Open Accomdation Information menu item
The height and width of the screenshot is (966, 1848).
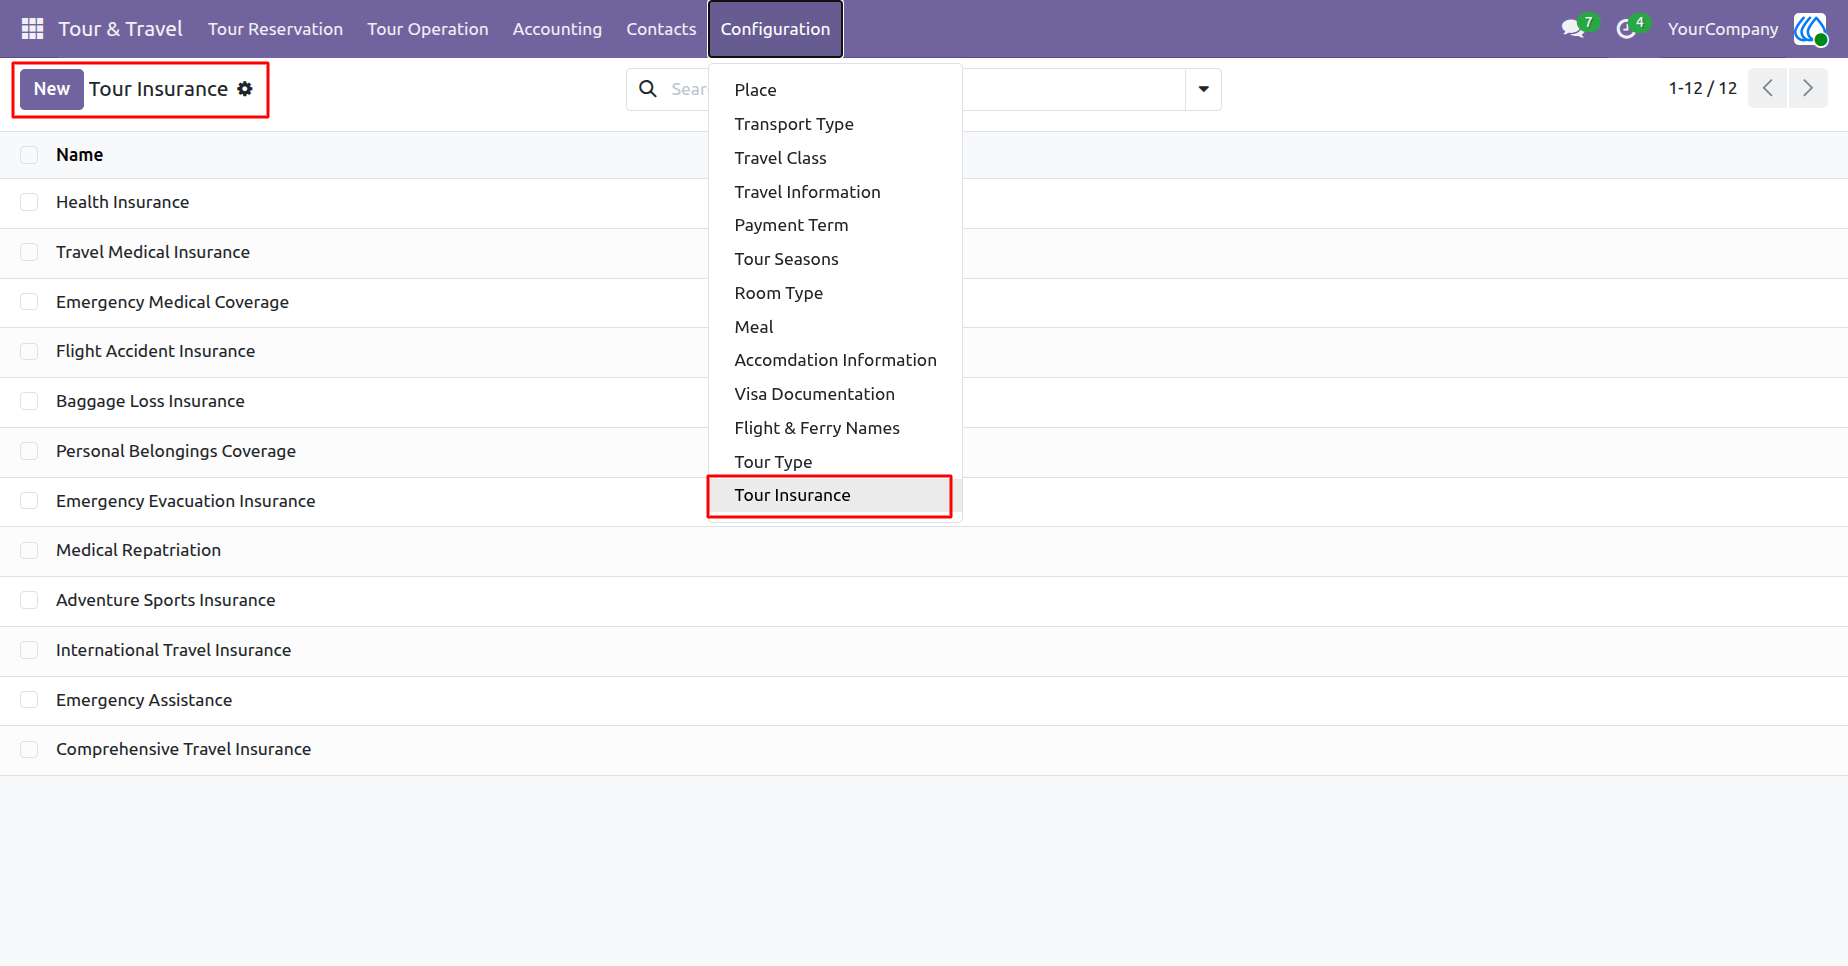click(x=834, y=360)
